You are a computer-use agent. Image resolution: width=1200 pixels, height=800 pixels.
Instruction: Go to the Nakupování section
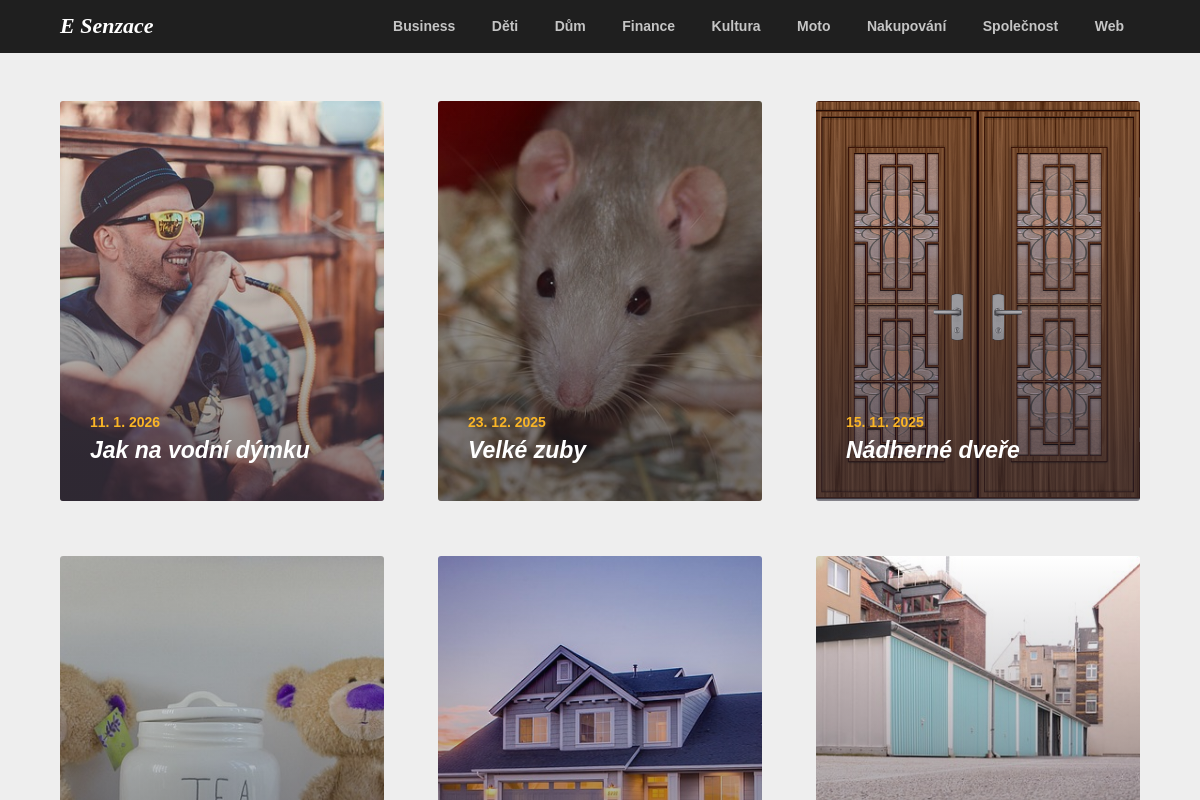click(x=906, y=26)
